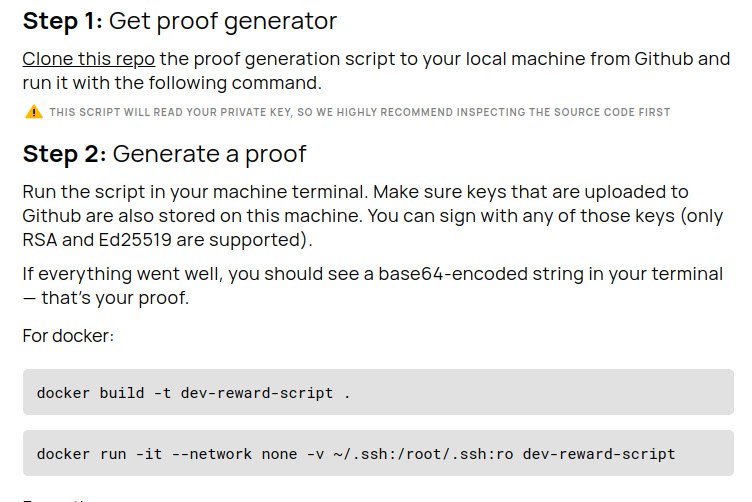Viewport: 752px width, 502px height.
Task: Click 'dev-reward-script' in the docker build command
Action: point(257,393)
